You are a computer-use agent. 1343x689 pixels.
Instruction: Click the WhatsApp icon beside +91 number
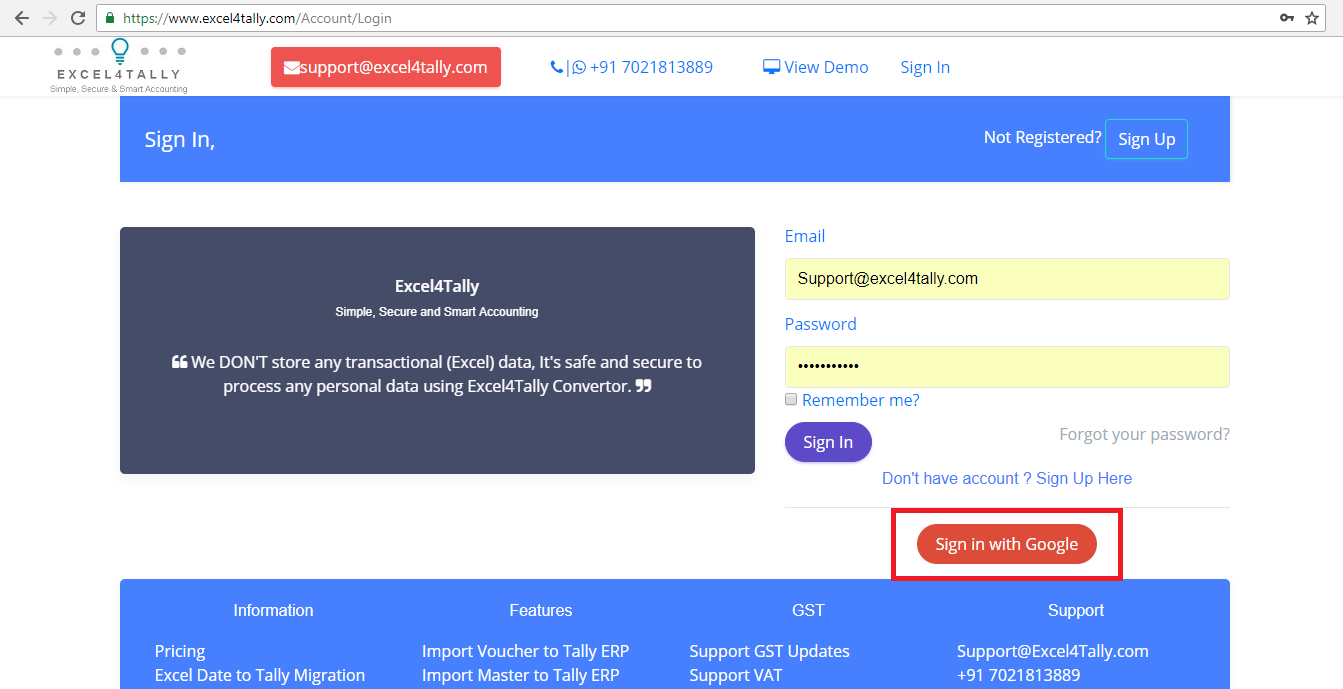(x=579, y=68)
